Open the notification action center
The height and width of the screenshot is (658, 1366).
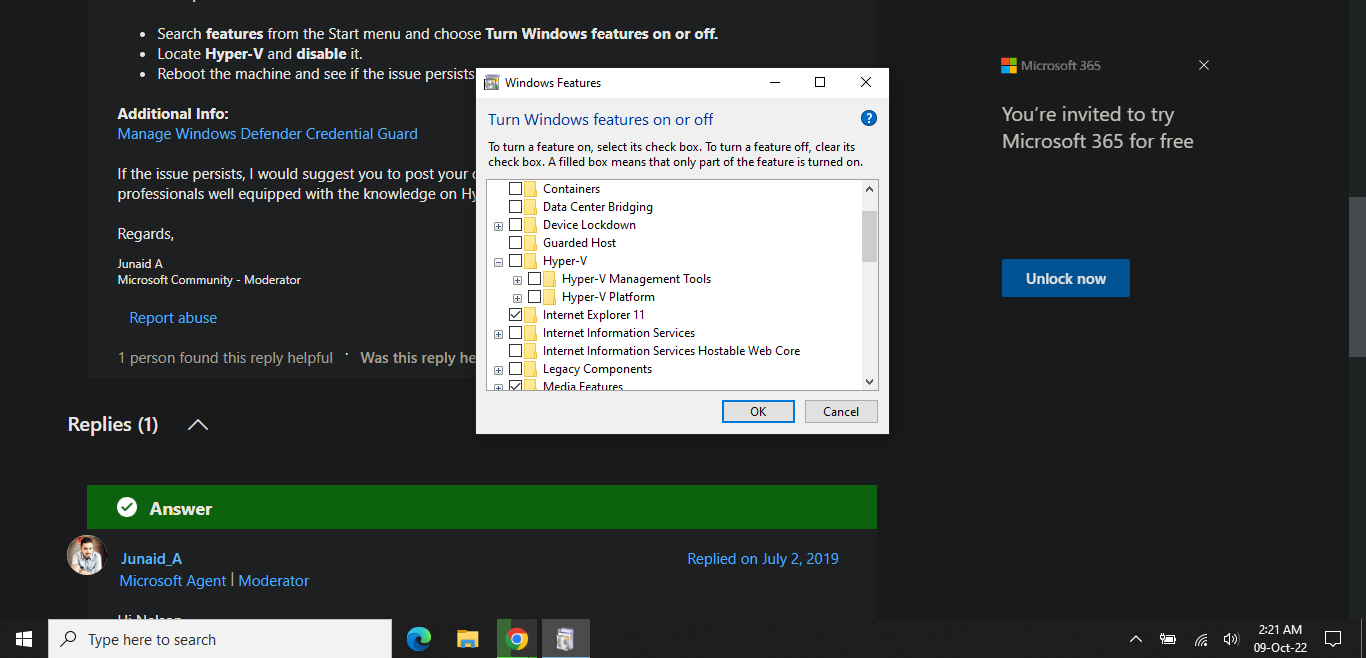click(x=1333, y=639)
